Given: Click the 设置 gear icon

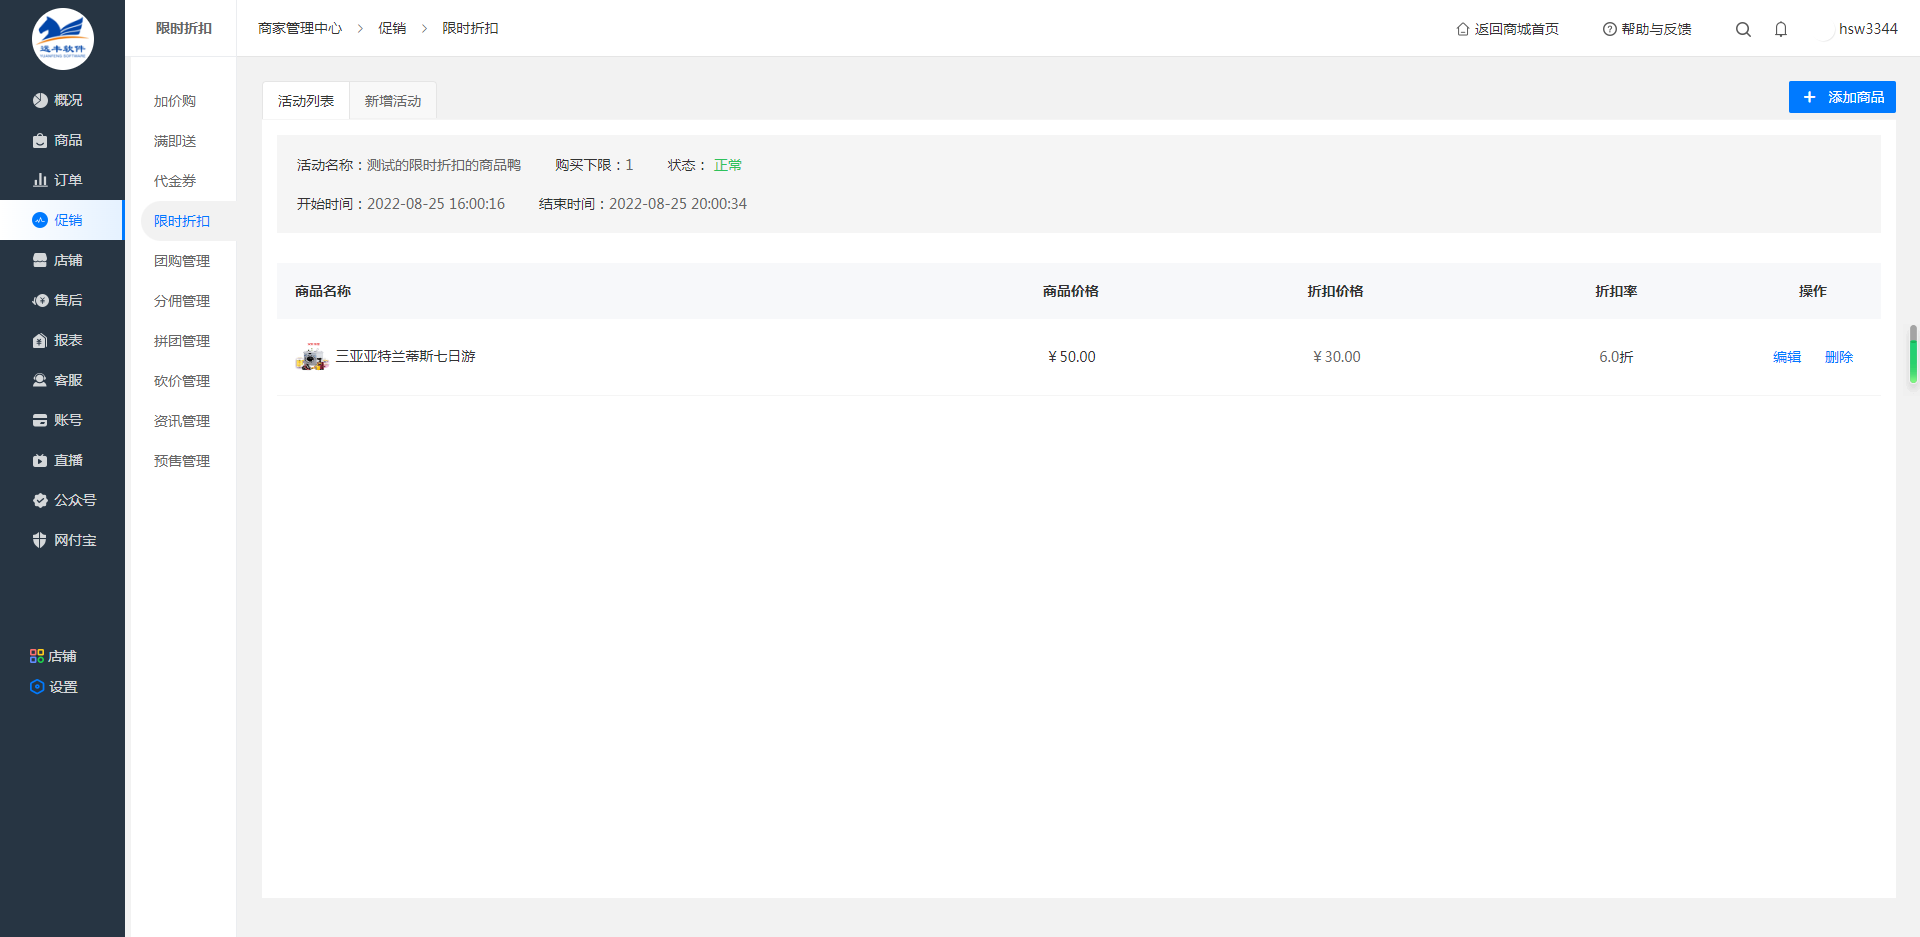Looking at the screenshot, I should point(37,687).
